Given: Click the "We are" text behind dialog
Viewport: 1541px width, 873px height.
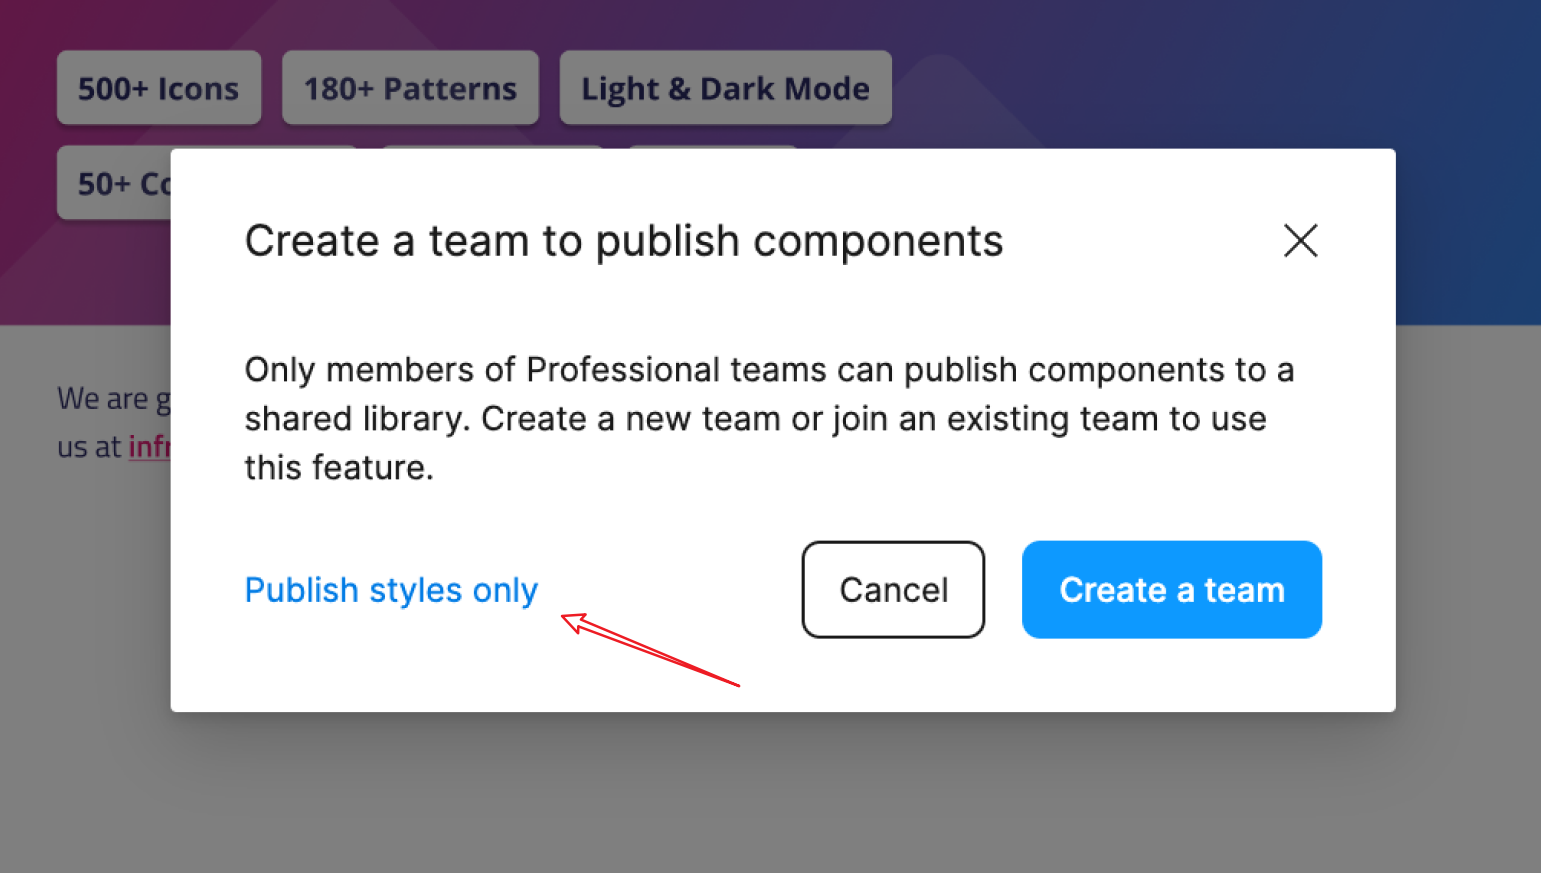Looking at the screenshot, I should tap(102, 399).
